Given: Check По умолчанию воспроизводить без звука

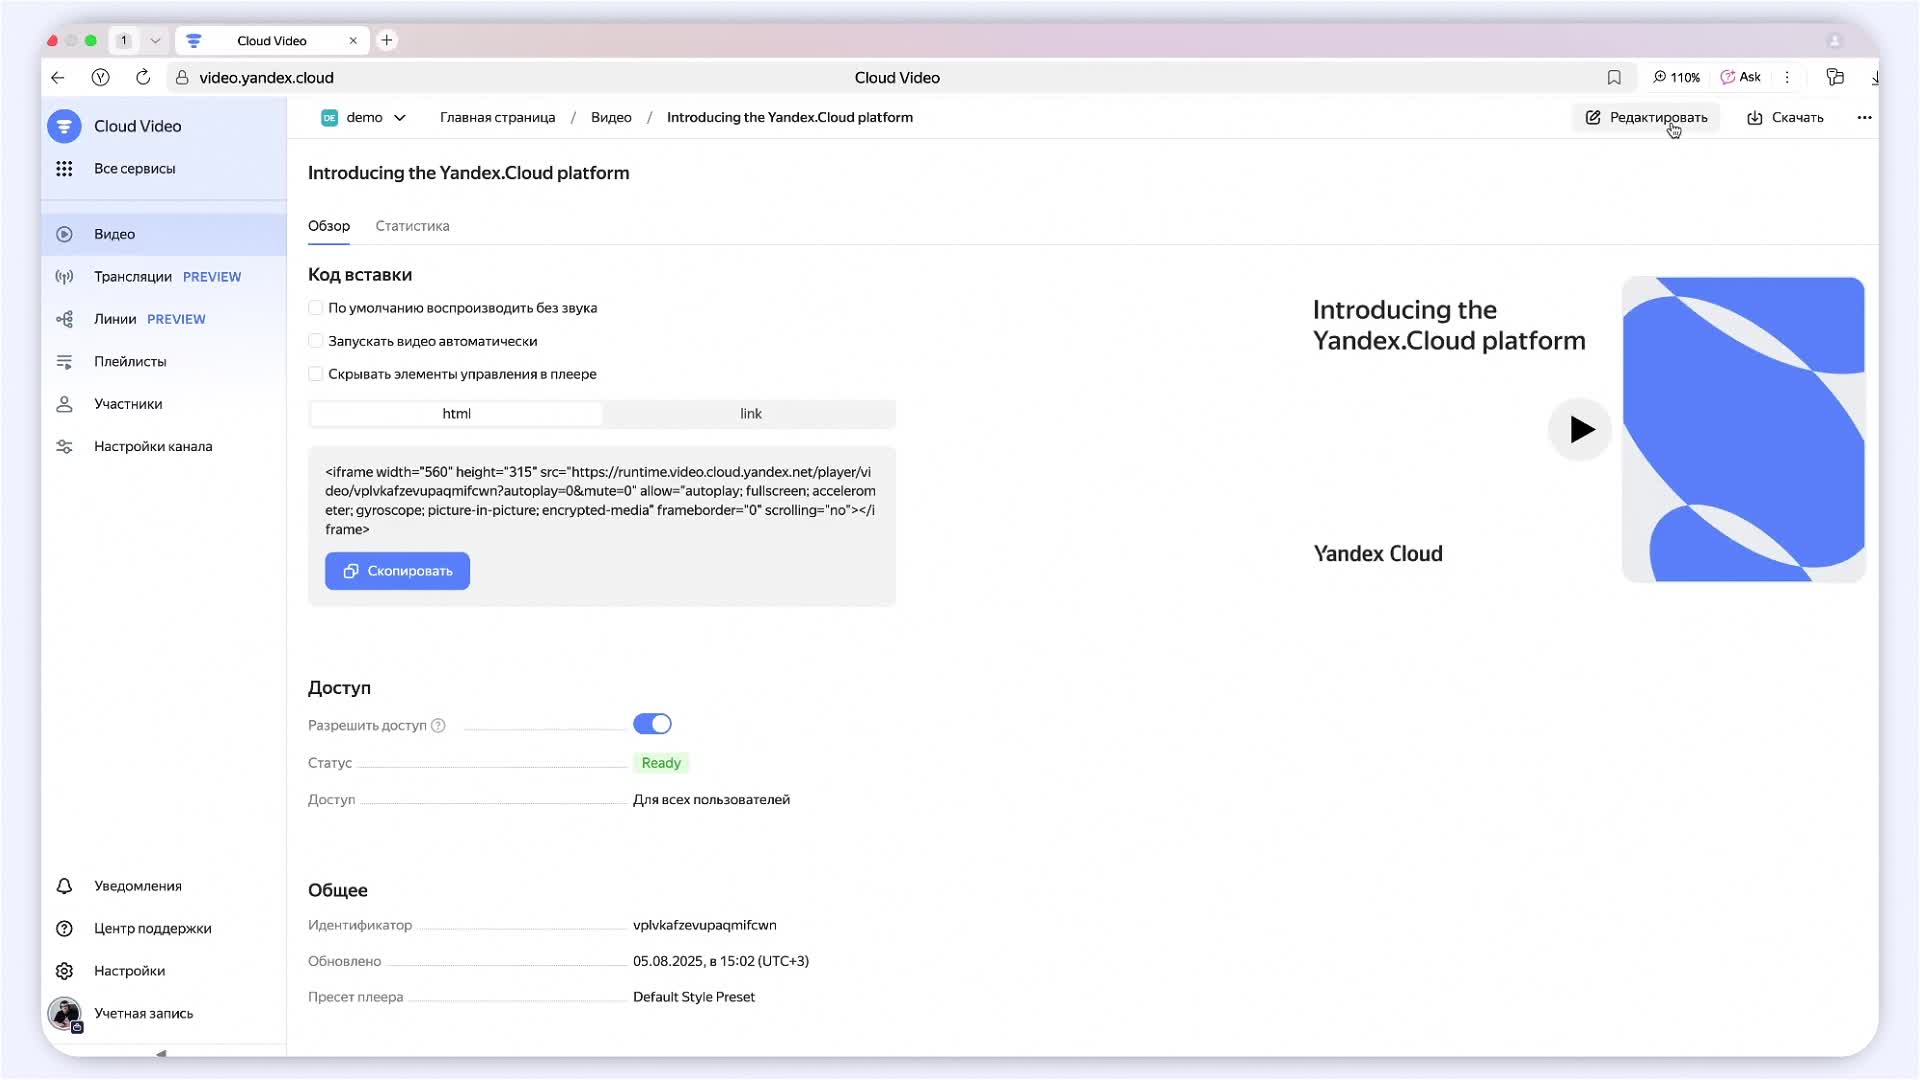Looking at the screenshot, I should [x=316, y=308].
